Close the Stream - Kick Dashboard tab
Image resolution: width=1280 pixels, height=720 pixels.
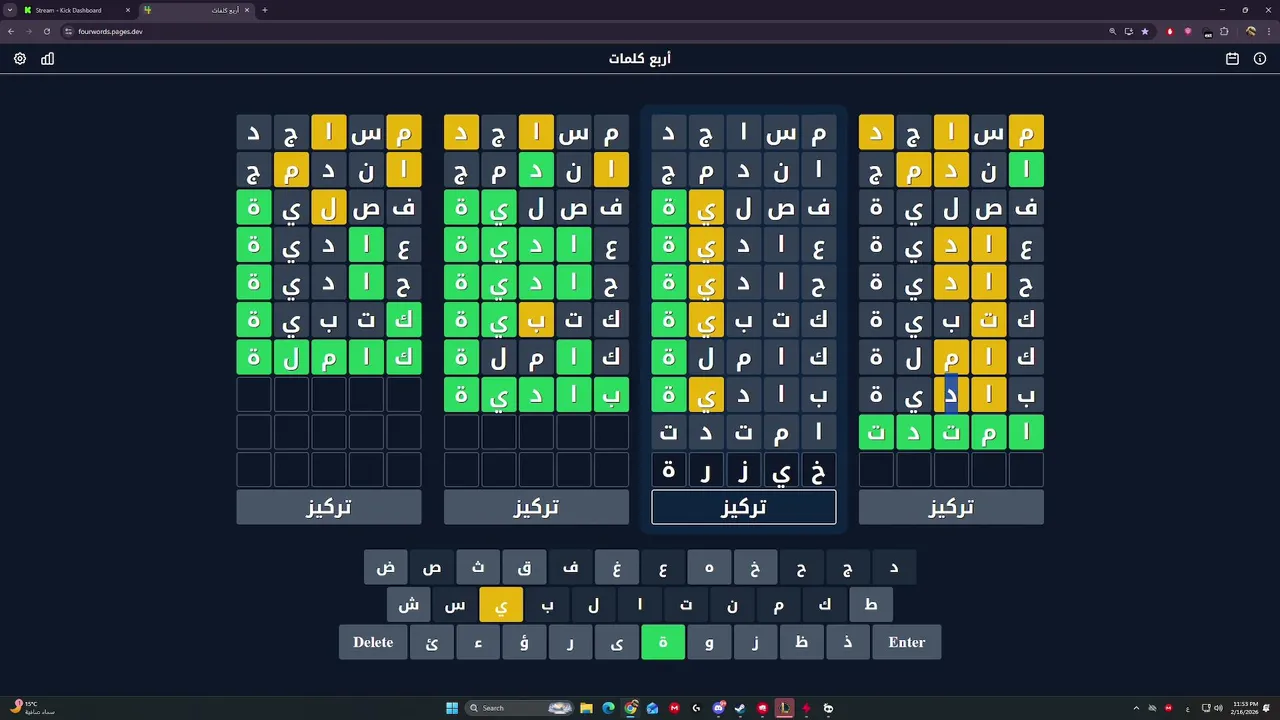[x=127, y=10]
